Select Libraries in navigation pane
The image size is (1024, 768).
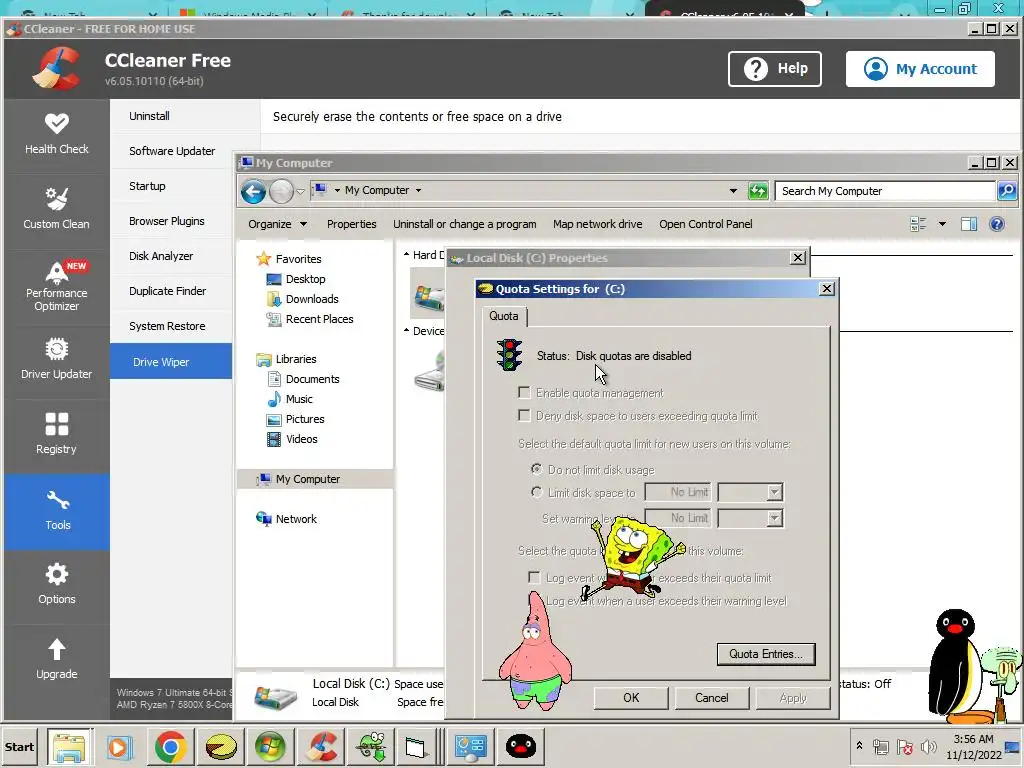coord(295,359)
